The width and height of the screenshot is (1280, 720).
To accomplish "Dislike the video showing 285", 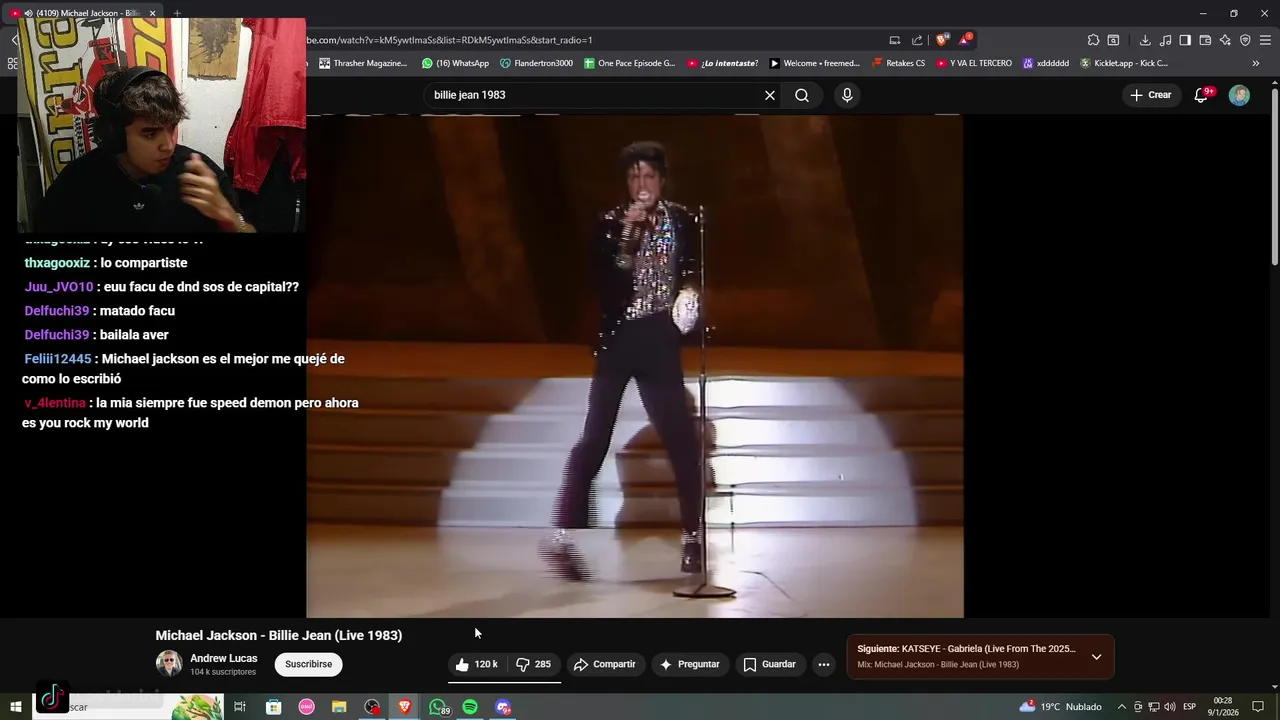I will pos(533,664).
